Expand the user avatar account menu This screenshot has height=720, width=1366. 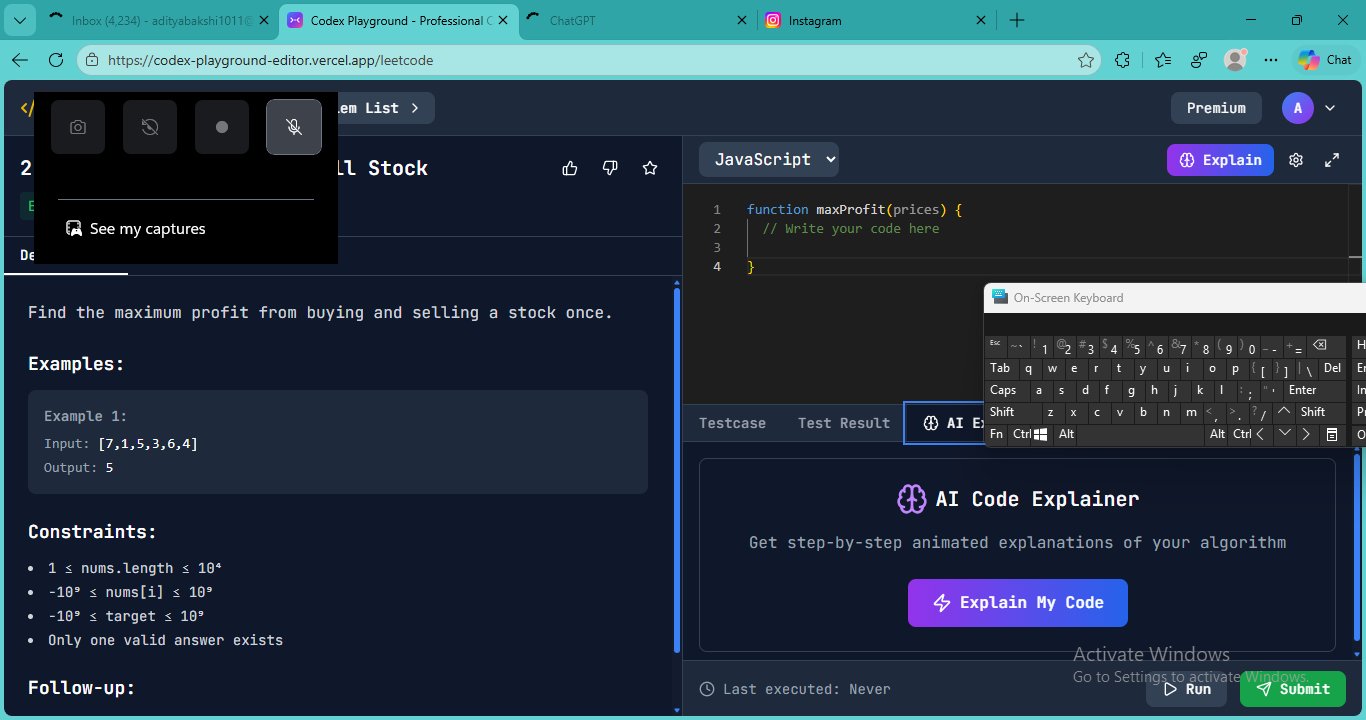1330,108
